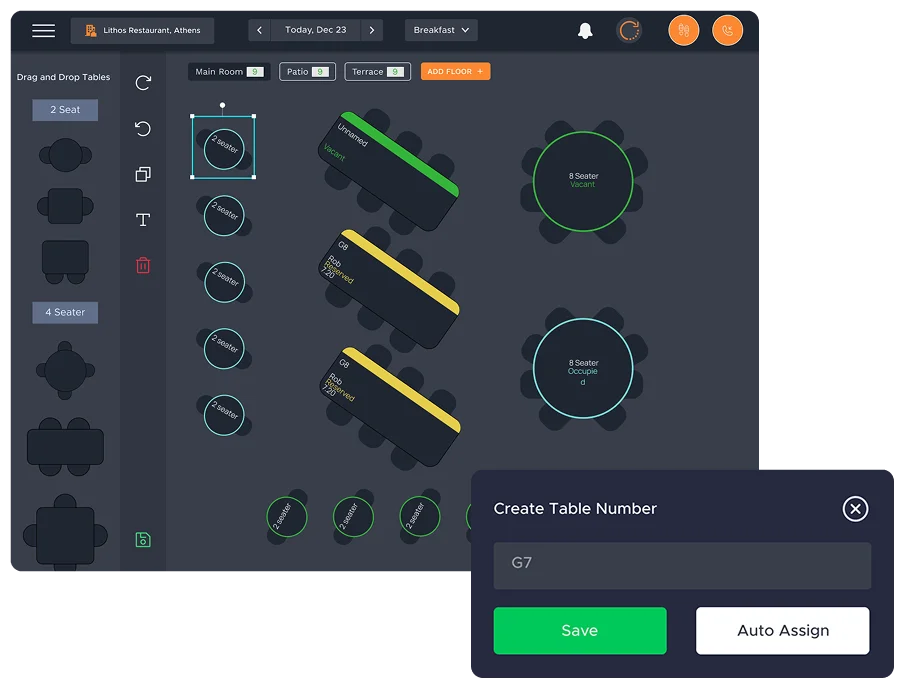Select the text tool icon
Screen dimensions: 906x690
[x=143, y=220]
